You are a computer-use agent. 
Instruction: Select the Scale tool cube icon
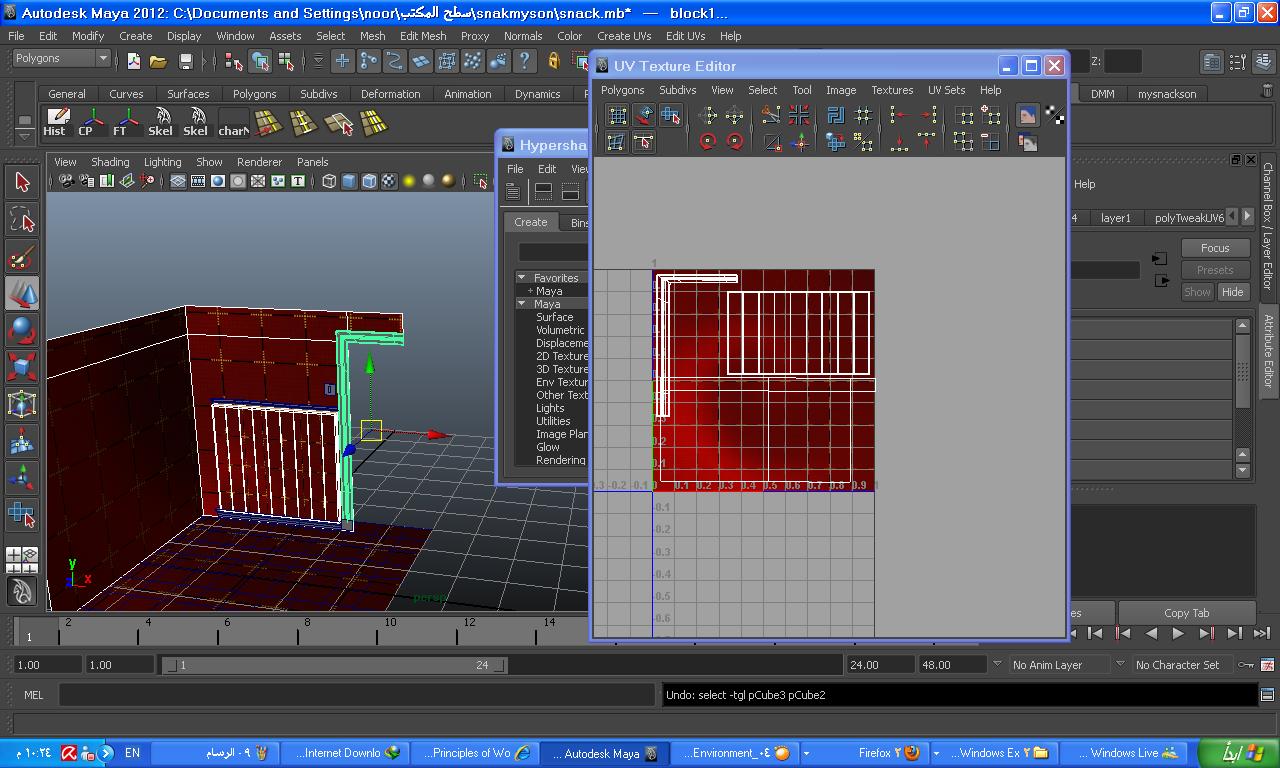(22, 367)
